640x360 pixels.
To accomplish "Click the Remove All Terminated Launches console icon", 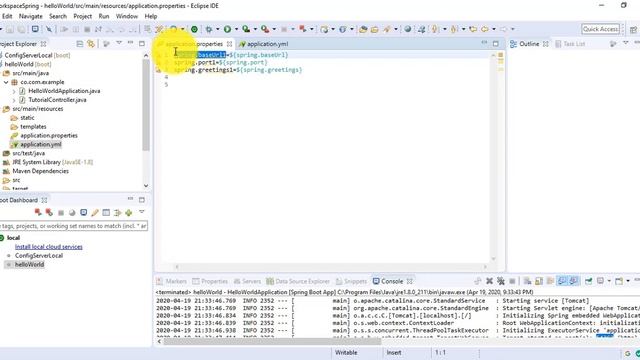I will 501,281.
